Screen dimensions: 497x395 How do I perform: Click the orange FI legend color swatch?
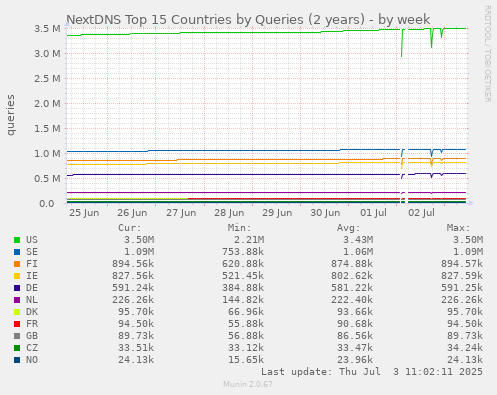17,264
